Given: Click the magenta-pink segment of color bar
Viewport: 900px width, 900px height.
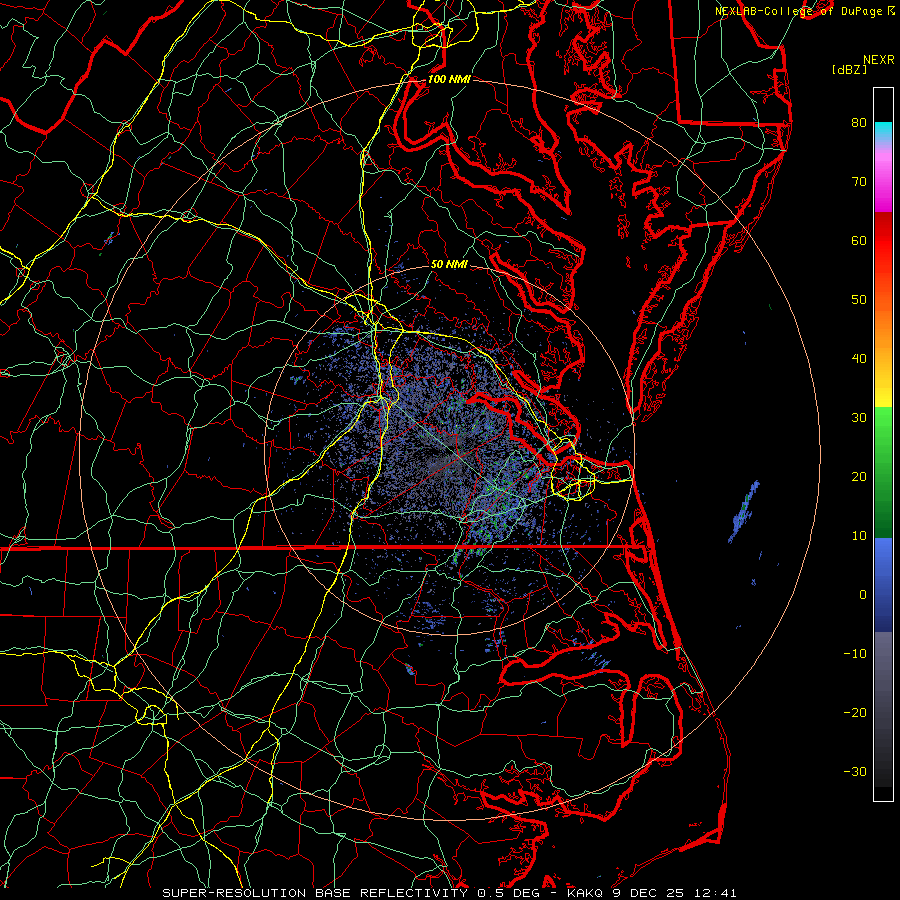Looking at the screenshot, I should pos(883,178).
